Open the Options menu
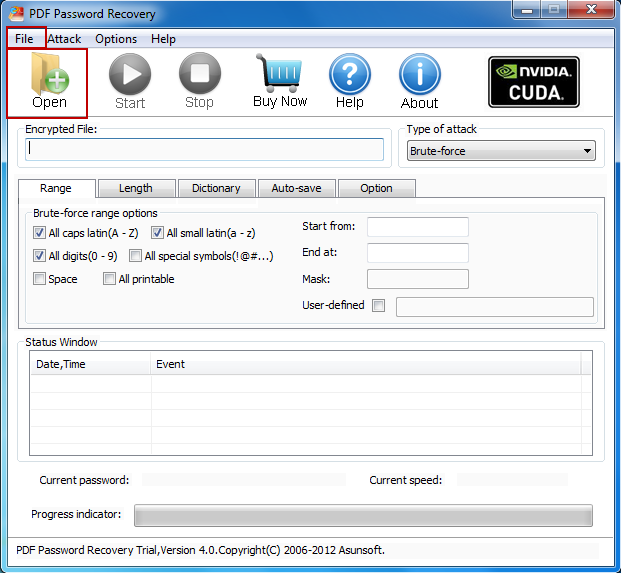This screenshot has width=621, height=573. (116, 39)
